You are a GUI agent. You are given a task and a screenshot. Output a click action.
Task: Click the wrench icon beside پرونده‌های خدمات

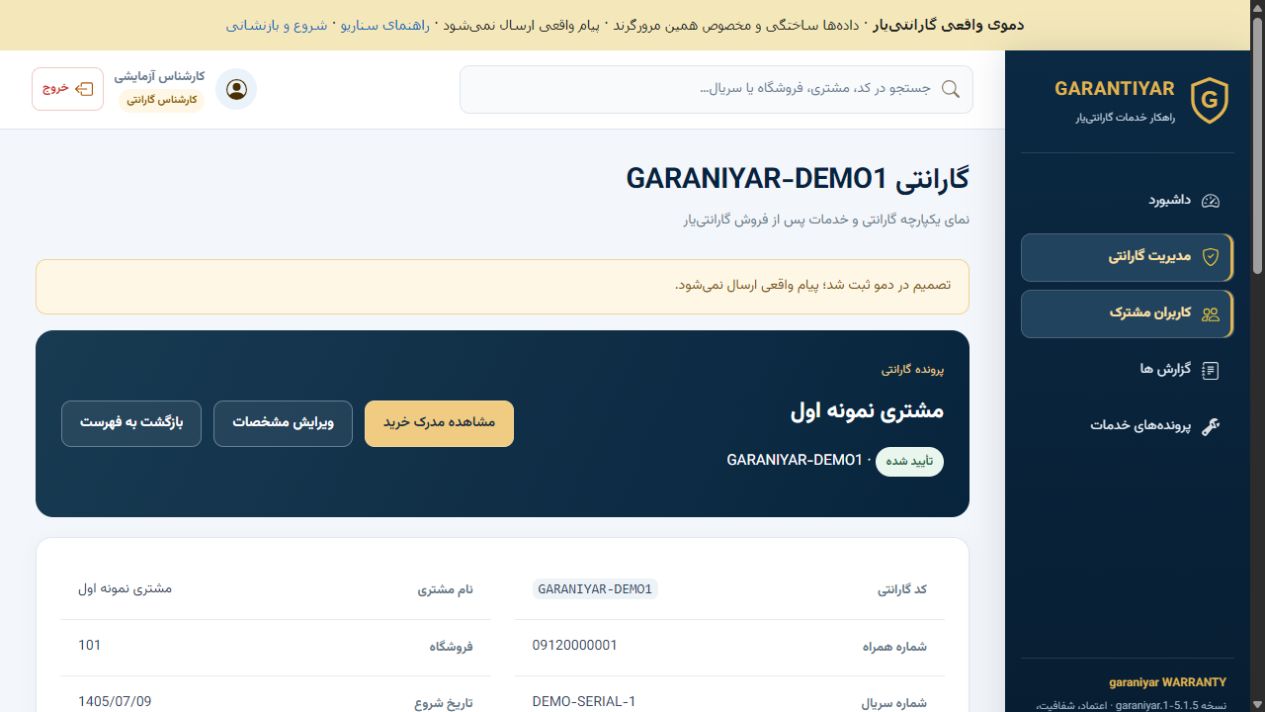(1210, 426)
